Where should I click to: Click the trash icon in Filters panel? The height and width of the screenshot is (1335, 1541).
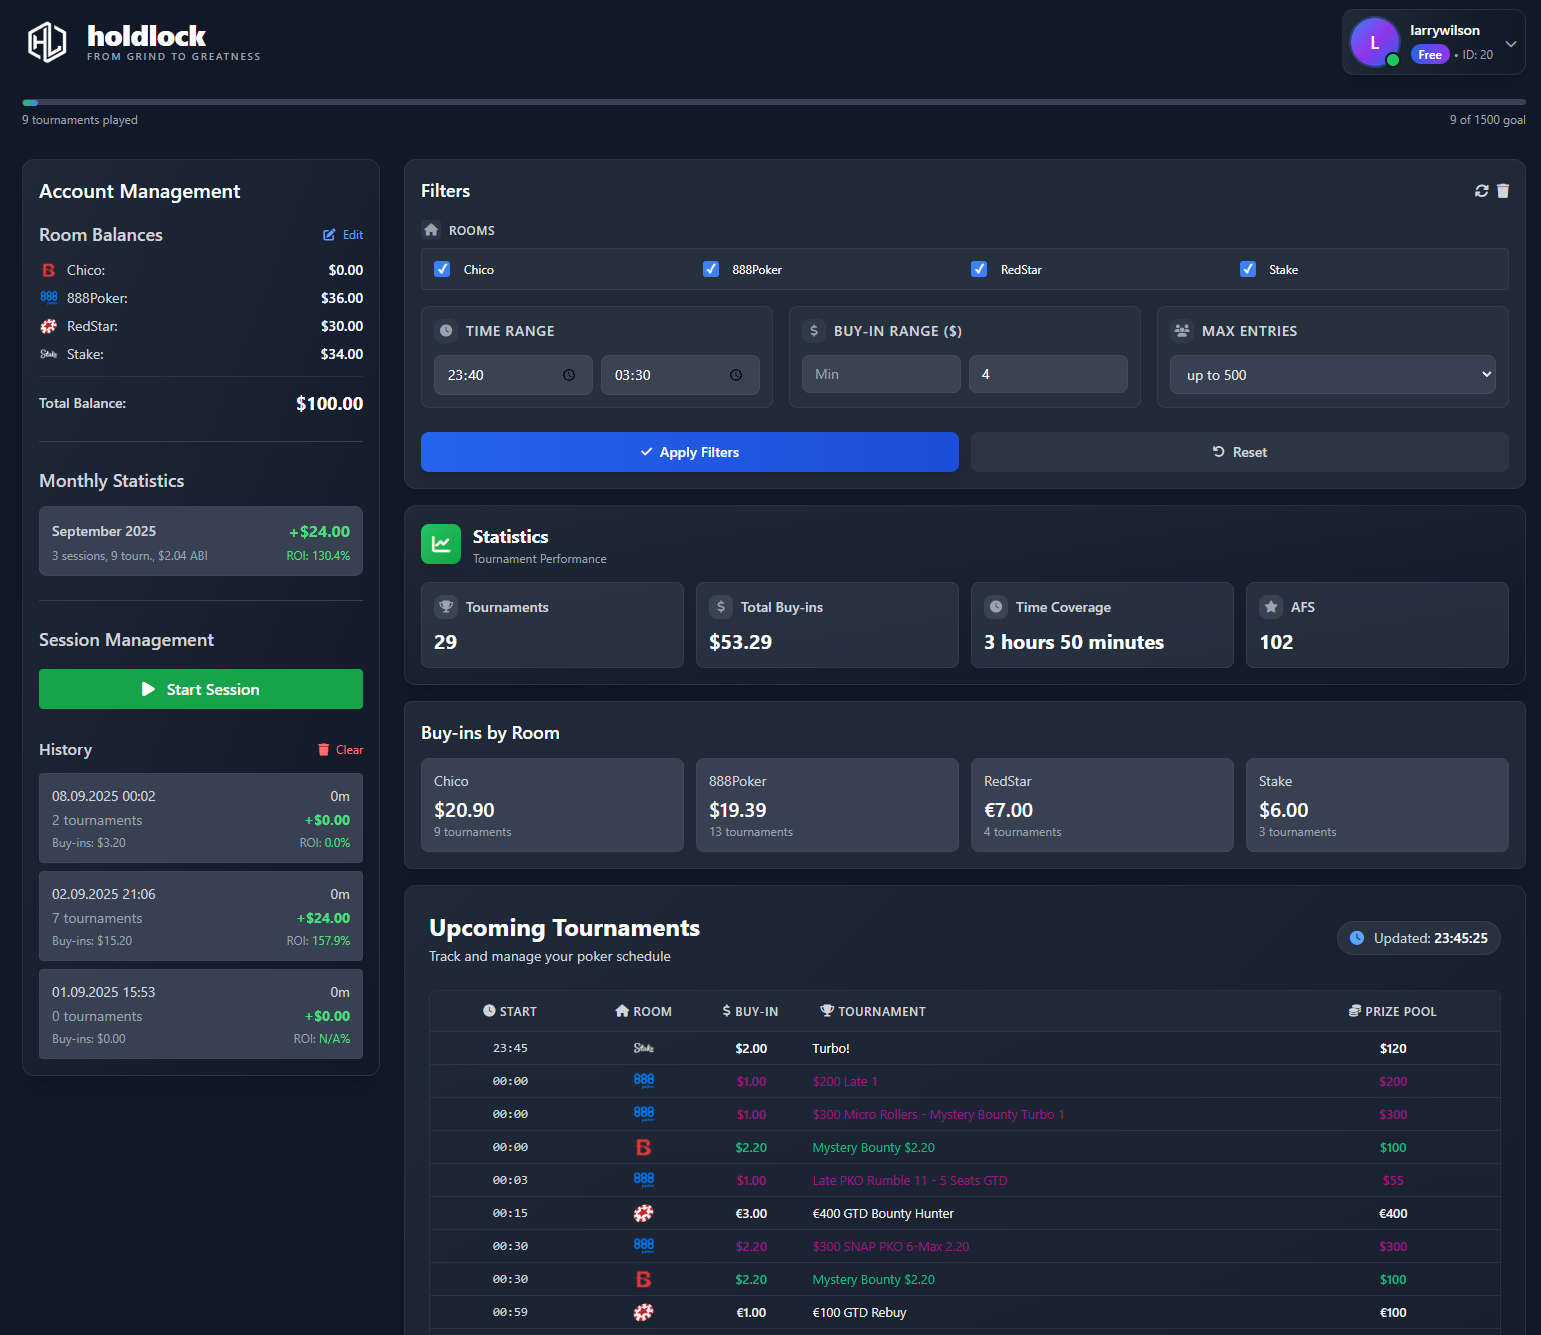[x=1502, y=191]
